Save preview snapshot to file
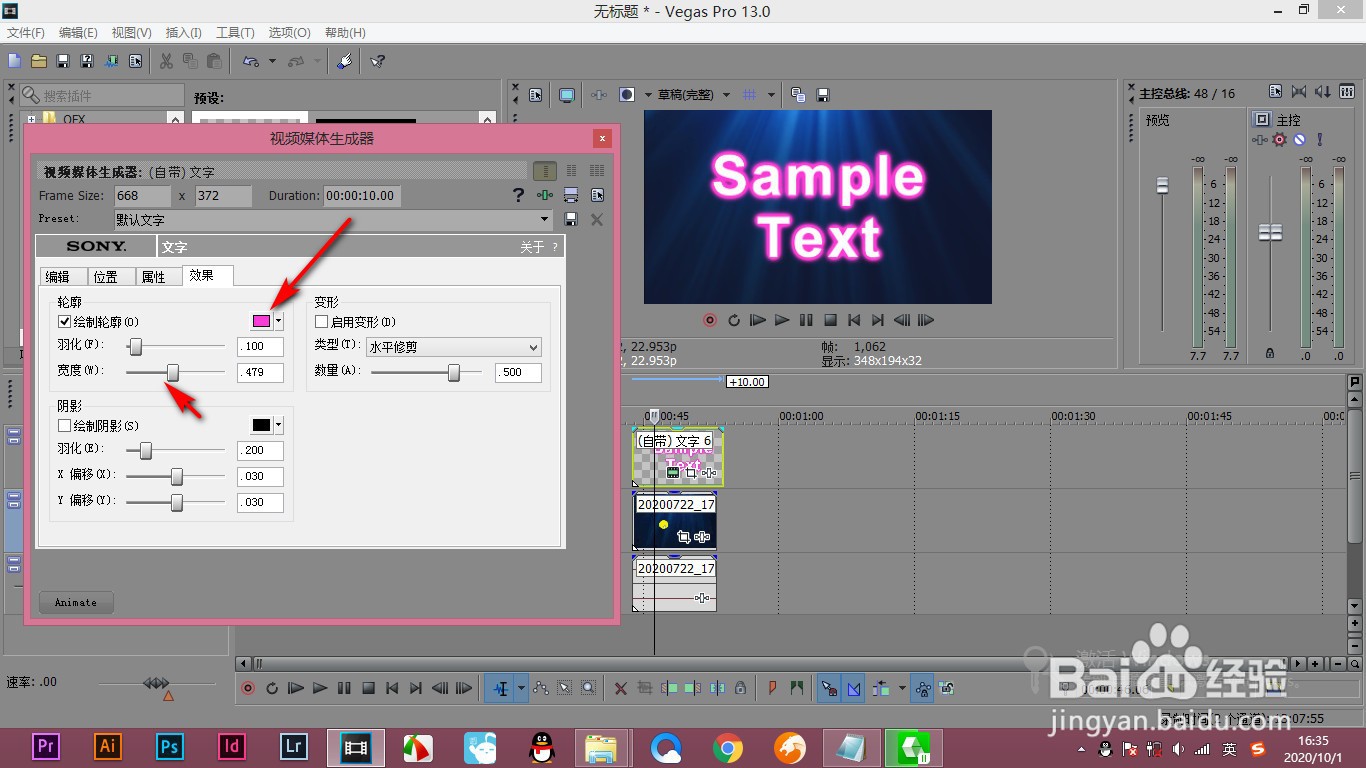Viewport: 1366px width, 768px height. [822, 95]
